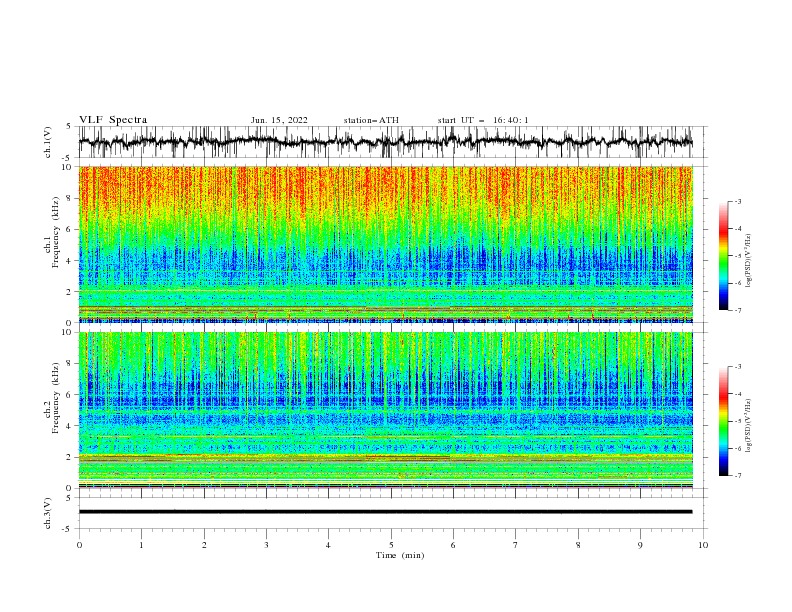792x612 pixels.
Task: Click the "VLF Spectra" plot title
Action: pyautogui.click(x=113, y=120)
